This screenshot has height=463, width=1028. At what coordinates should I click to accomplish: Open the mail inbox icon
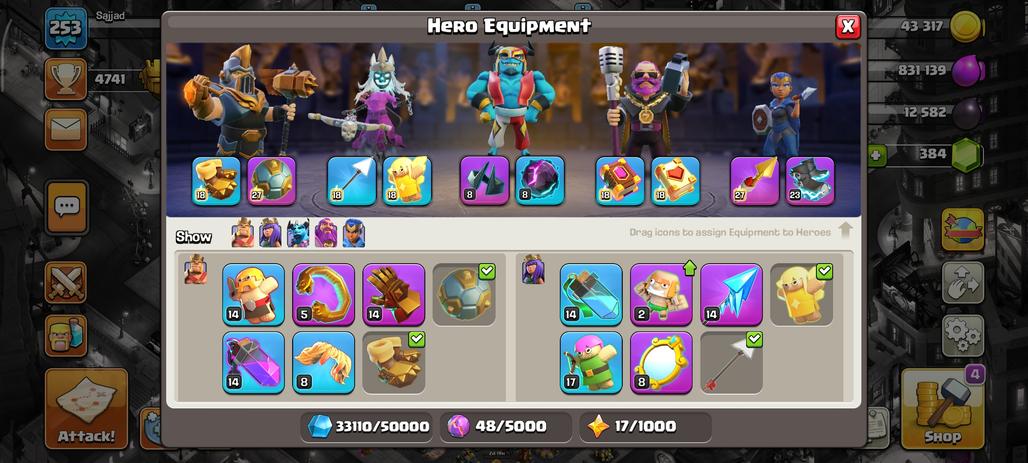(66, 129)
